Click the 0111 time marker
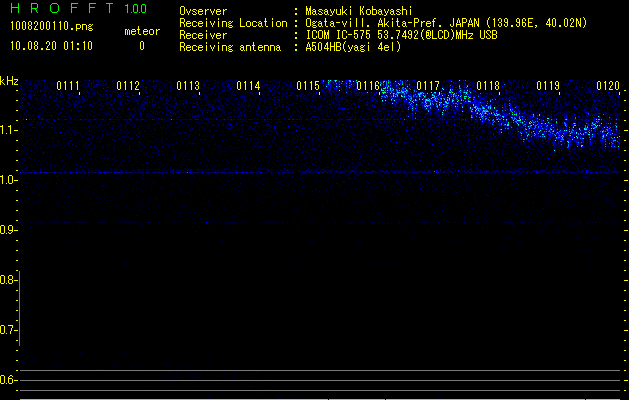This screenshot has height=400, width=629. point(68,86)
